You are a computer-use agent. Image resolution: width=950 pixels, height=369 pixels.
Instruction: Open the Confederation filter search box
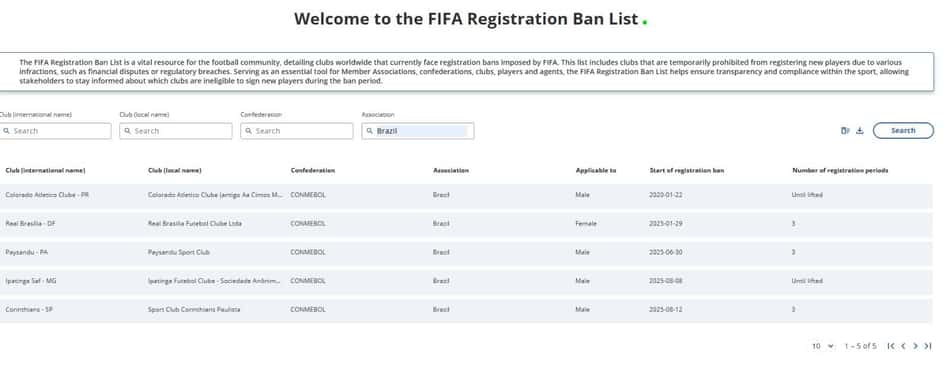pyautogui.click(x=296, y=131)
